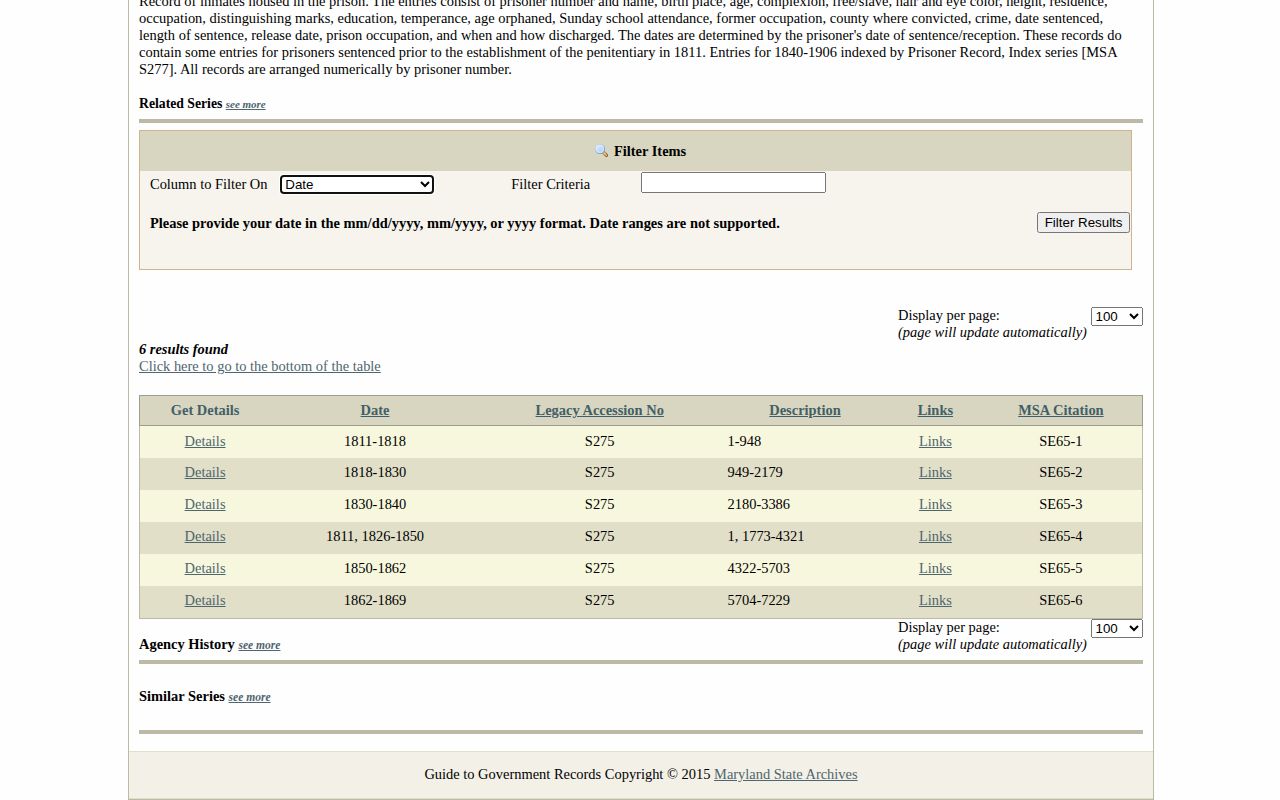1280x800 pixels.
Task: Open the Column to Filter On dropdown
Action: point(357,184)
